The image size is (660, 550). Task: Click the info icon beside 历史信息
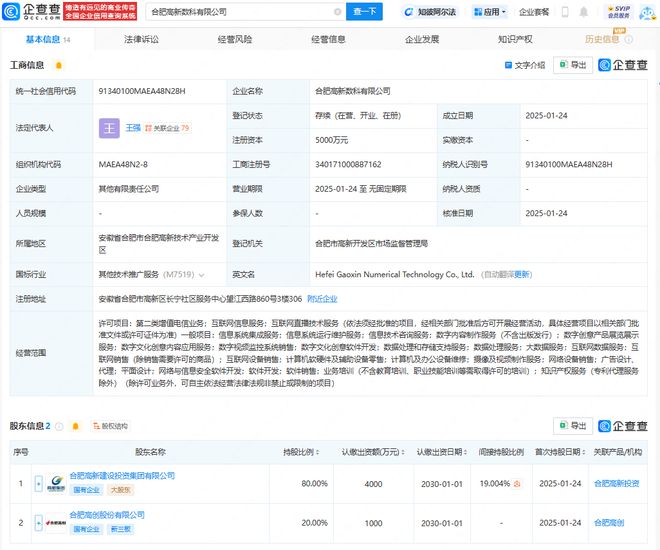click(628, 40)
